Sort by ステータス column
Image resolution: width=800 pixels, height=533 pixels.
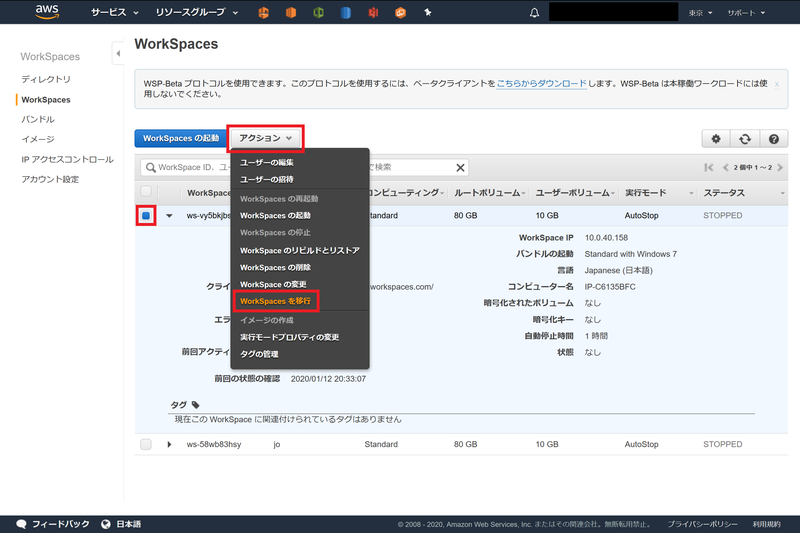743,193
